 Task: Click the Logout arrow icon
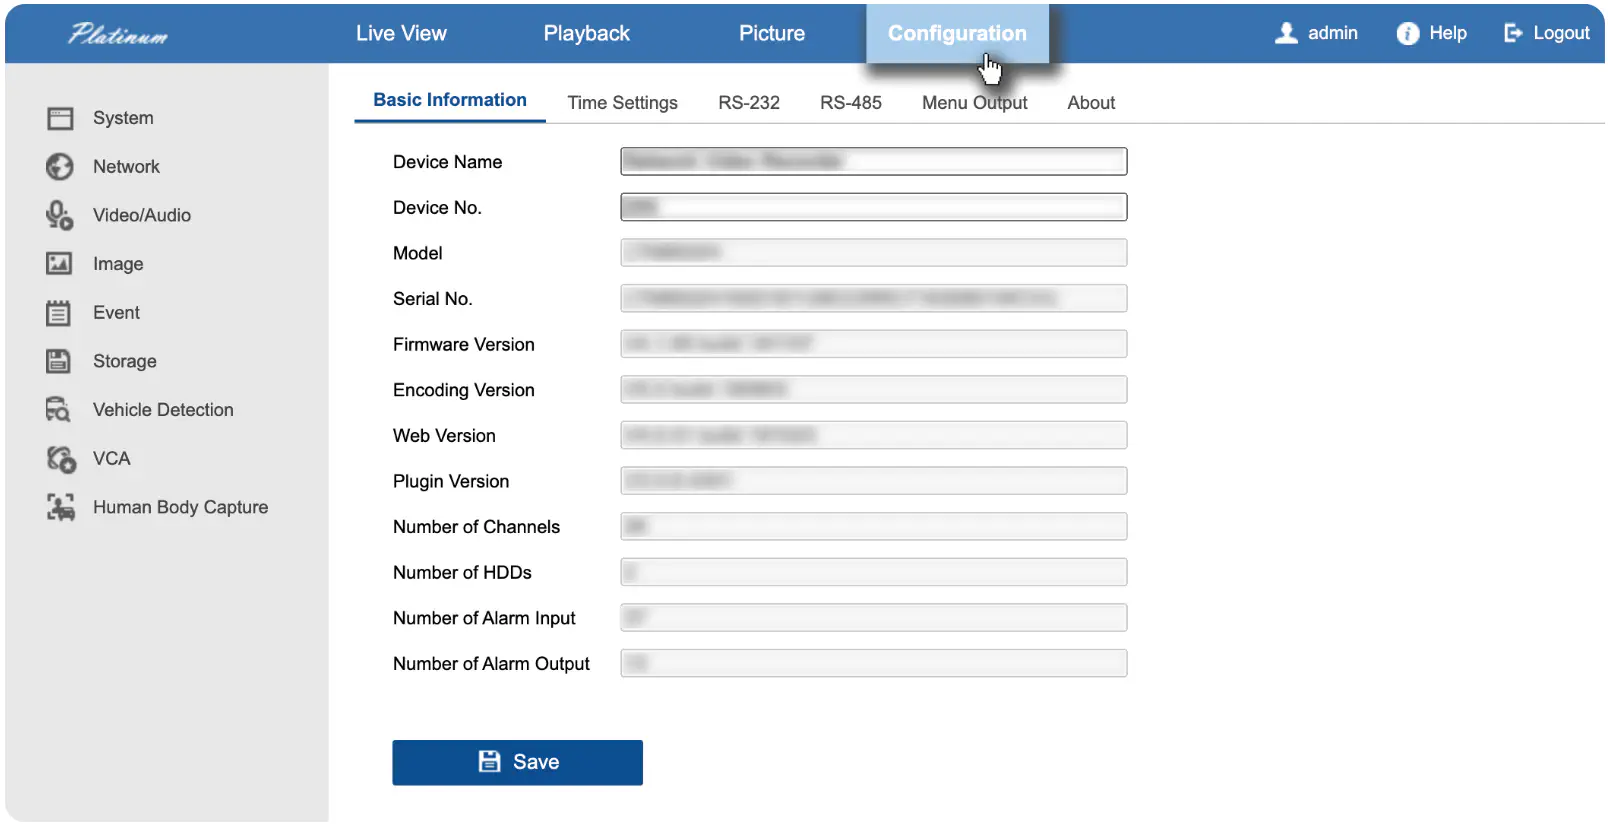[x=1513, y=33]
